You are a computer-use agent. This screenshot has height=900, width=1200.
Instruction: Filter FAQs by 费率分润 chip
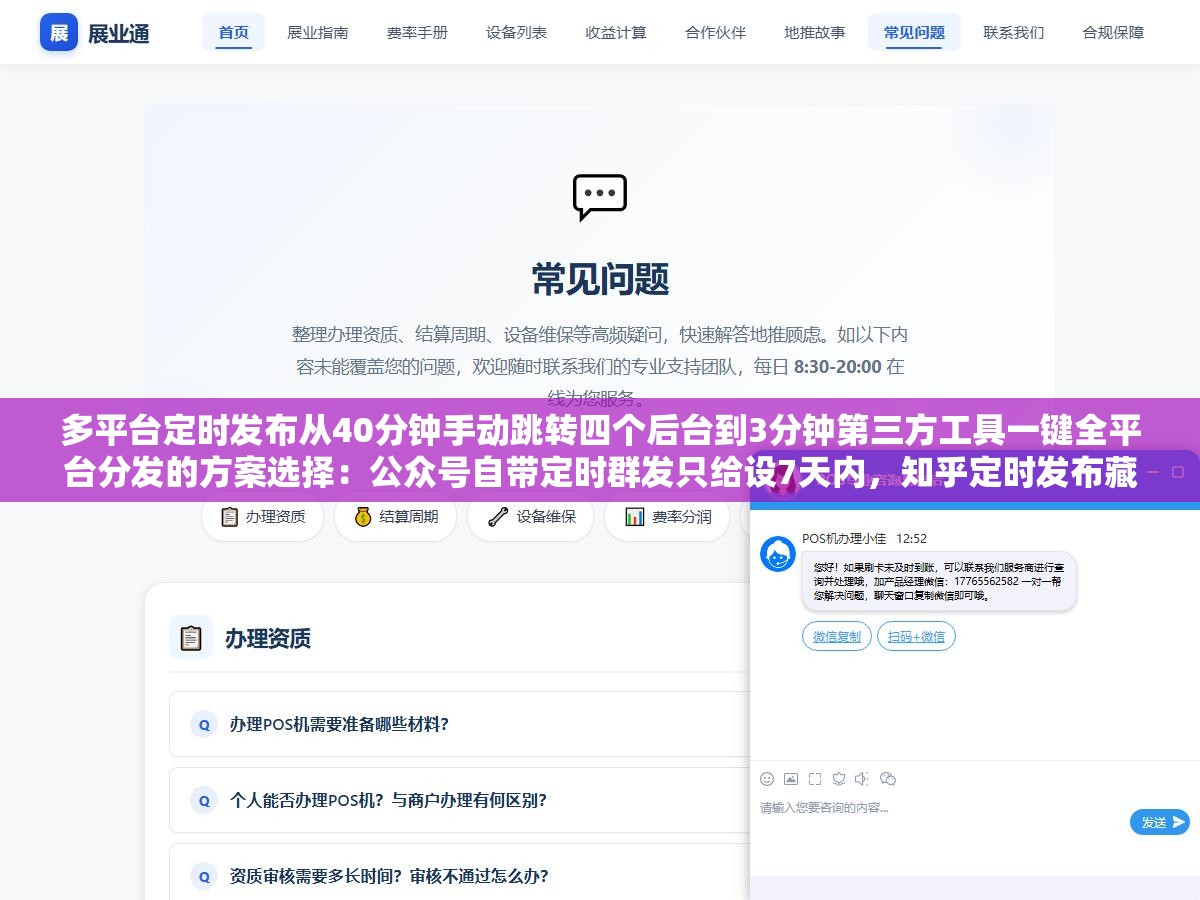(x=667, y=517)
